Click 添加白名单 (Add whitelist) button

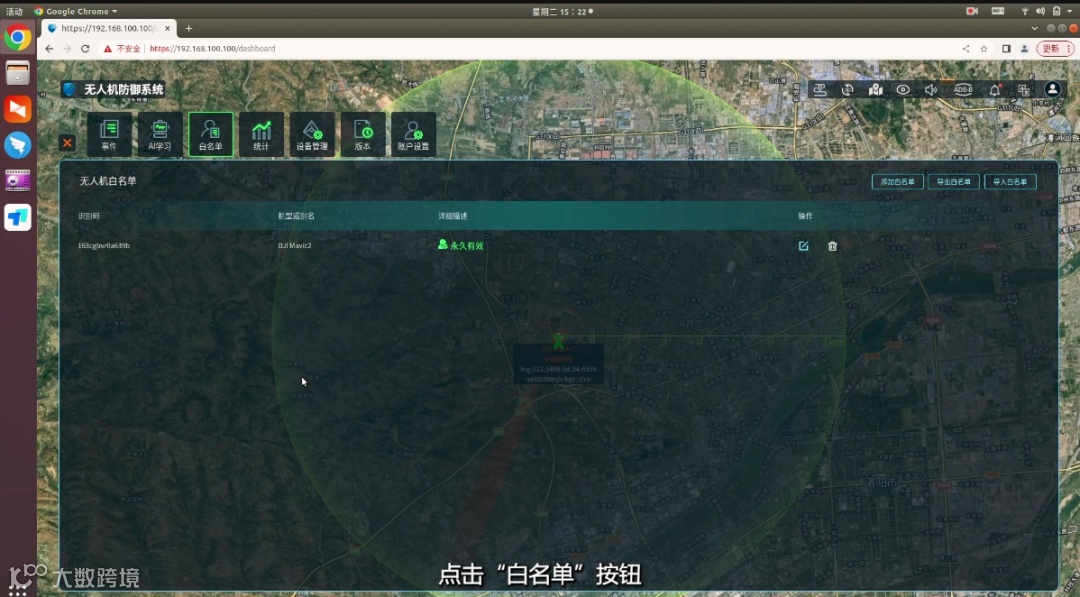click(x=897, y=182)
